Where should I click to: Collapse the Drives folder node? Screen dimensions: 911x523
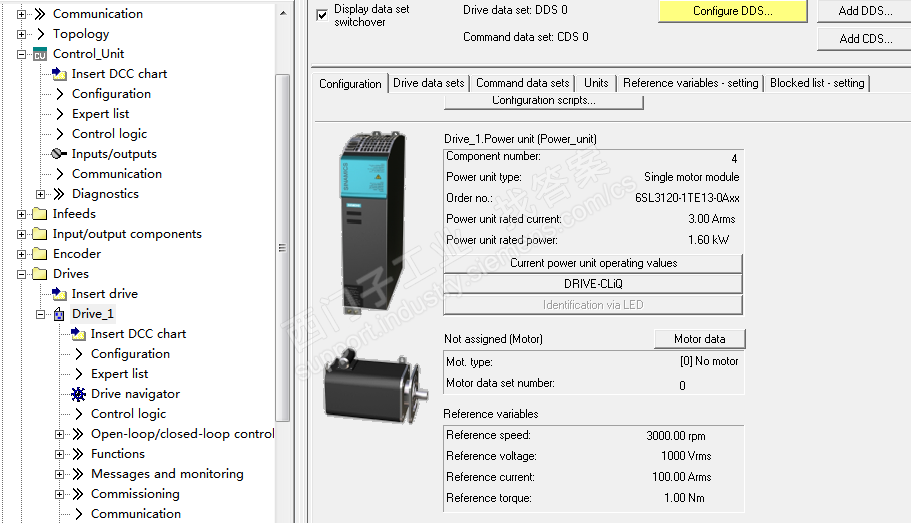pyautogui.click(x=21, y=274)
